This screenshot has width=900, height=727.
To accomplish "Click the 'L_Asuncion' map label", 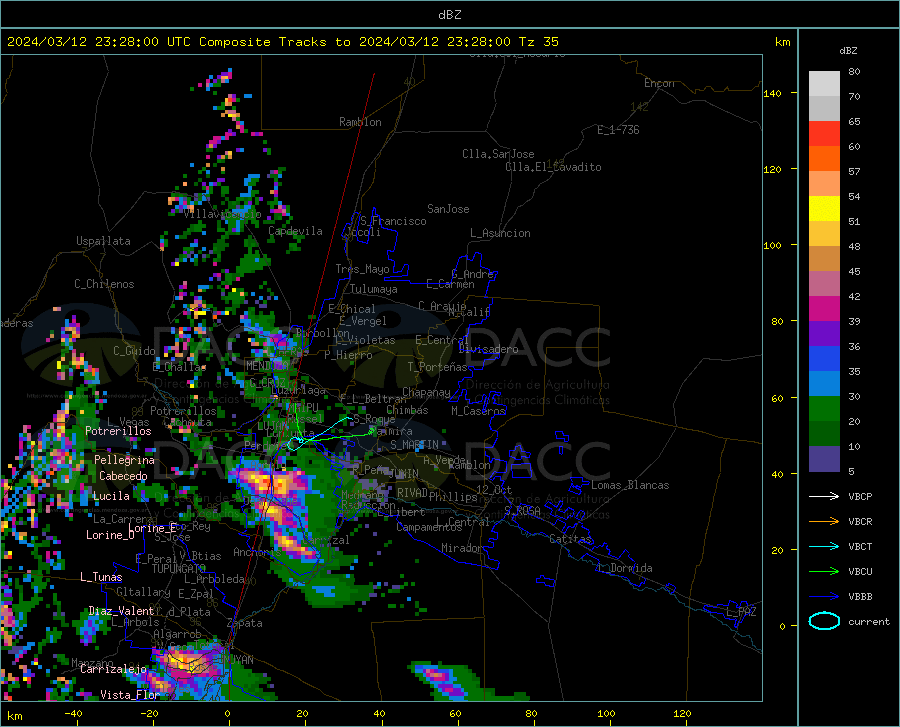I will click(x=500, y=233).
